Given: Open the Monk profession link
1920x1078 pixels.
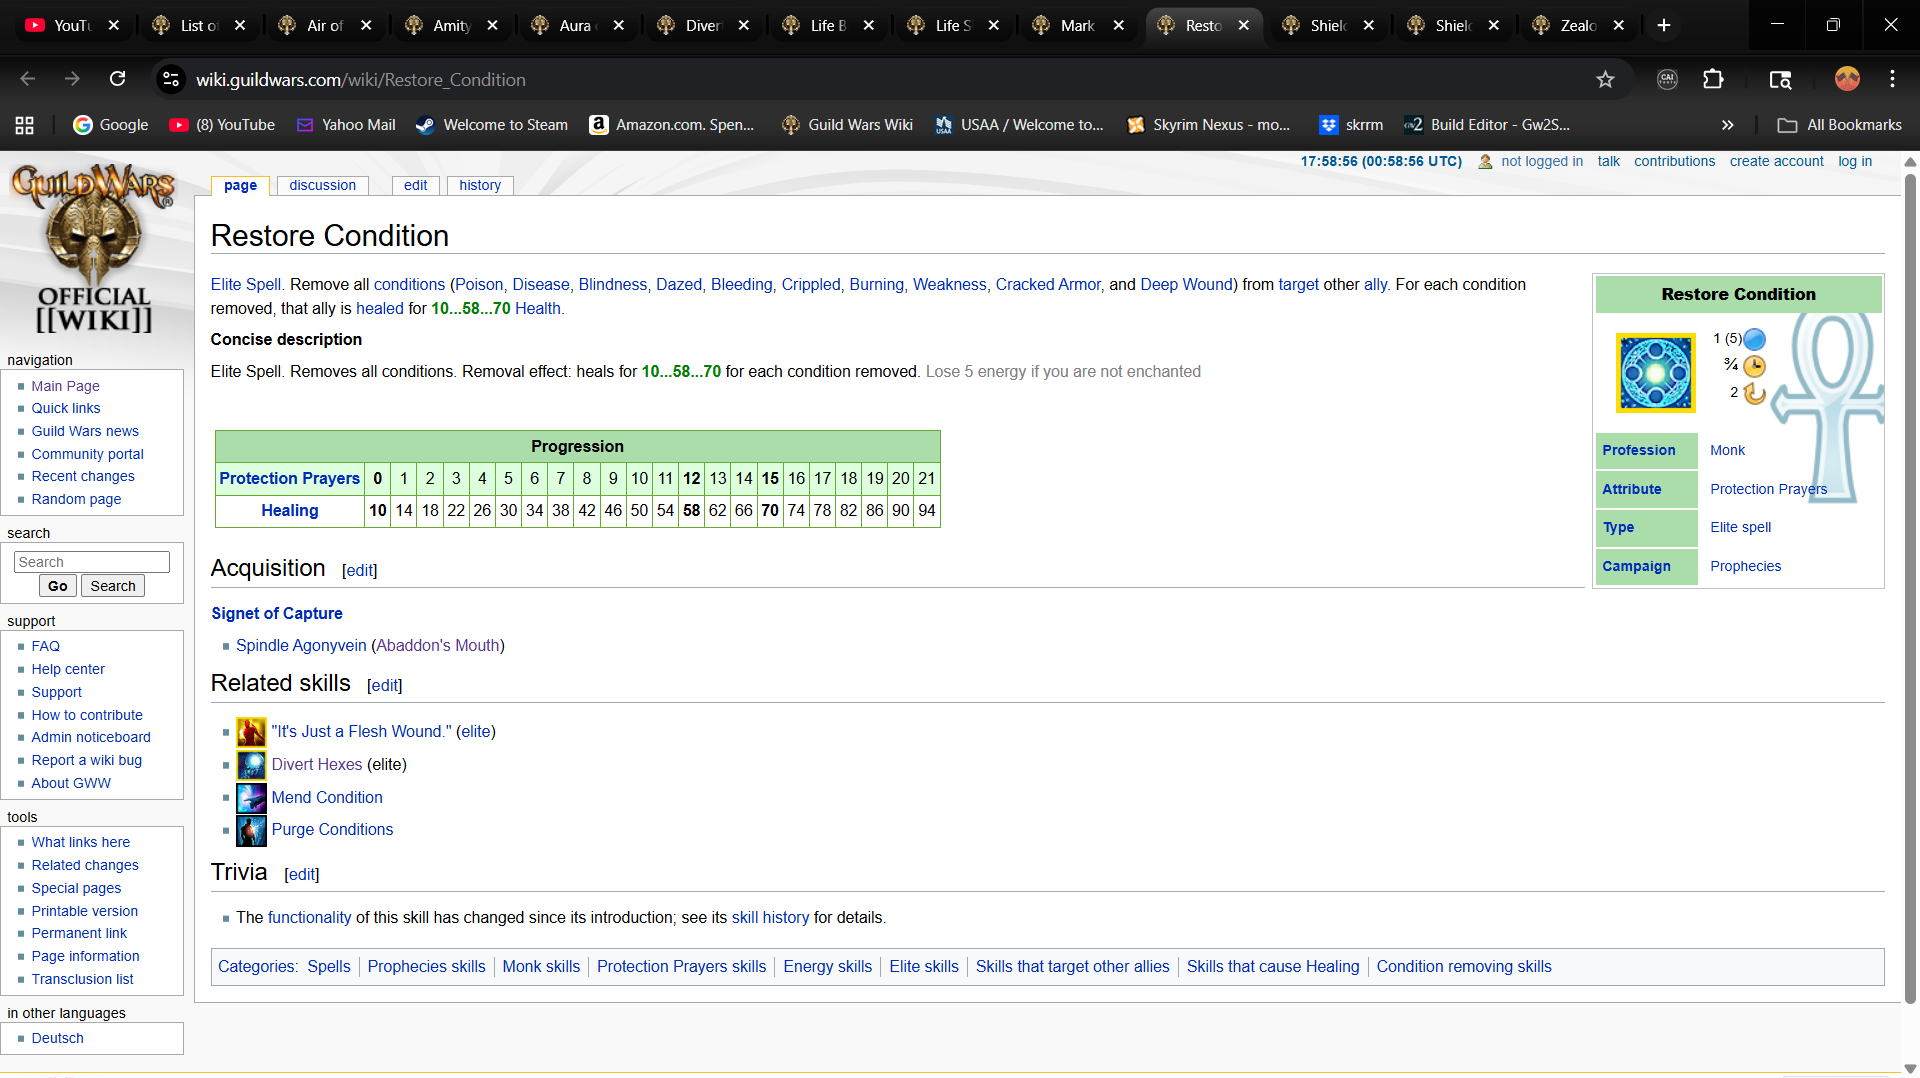Looking at the screenshot, I should pos(1727,451).
